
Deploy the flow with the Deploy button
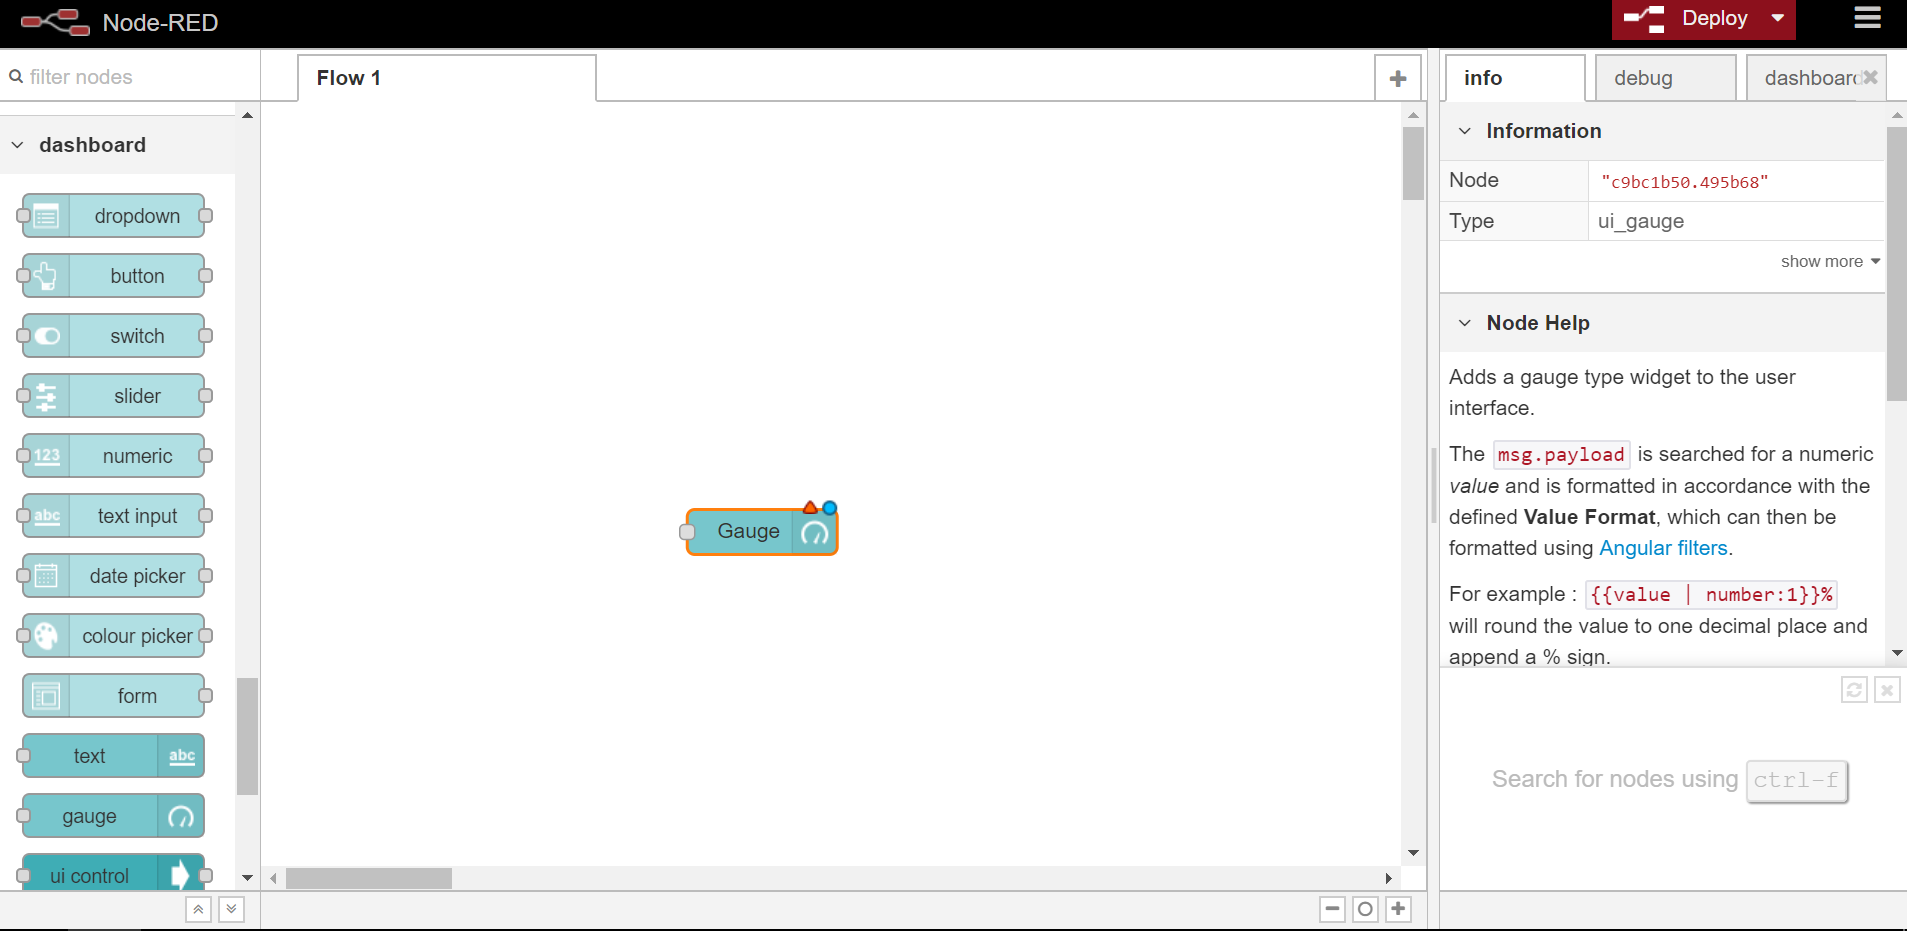[1686, 19]
